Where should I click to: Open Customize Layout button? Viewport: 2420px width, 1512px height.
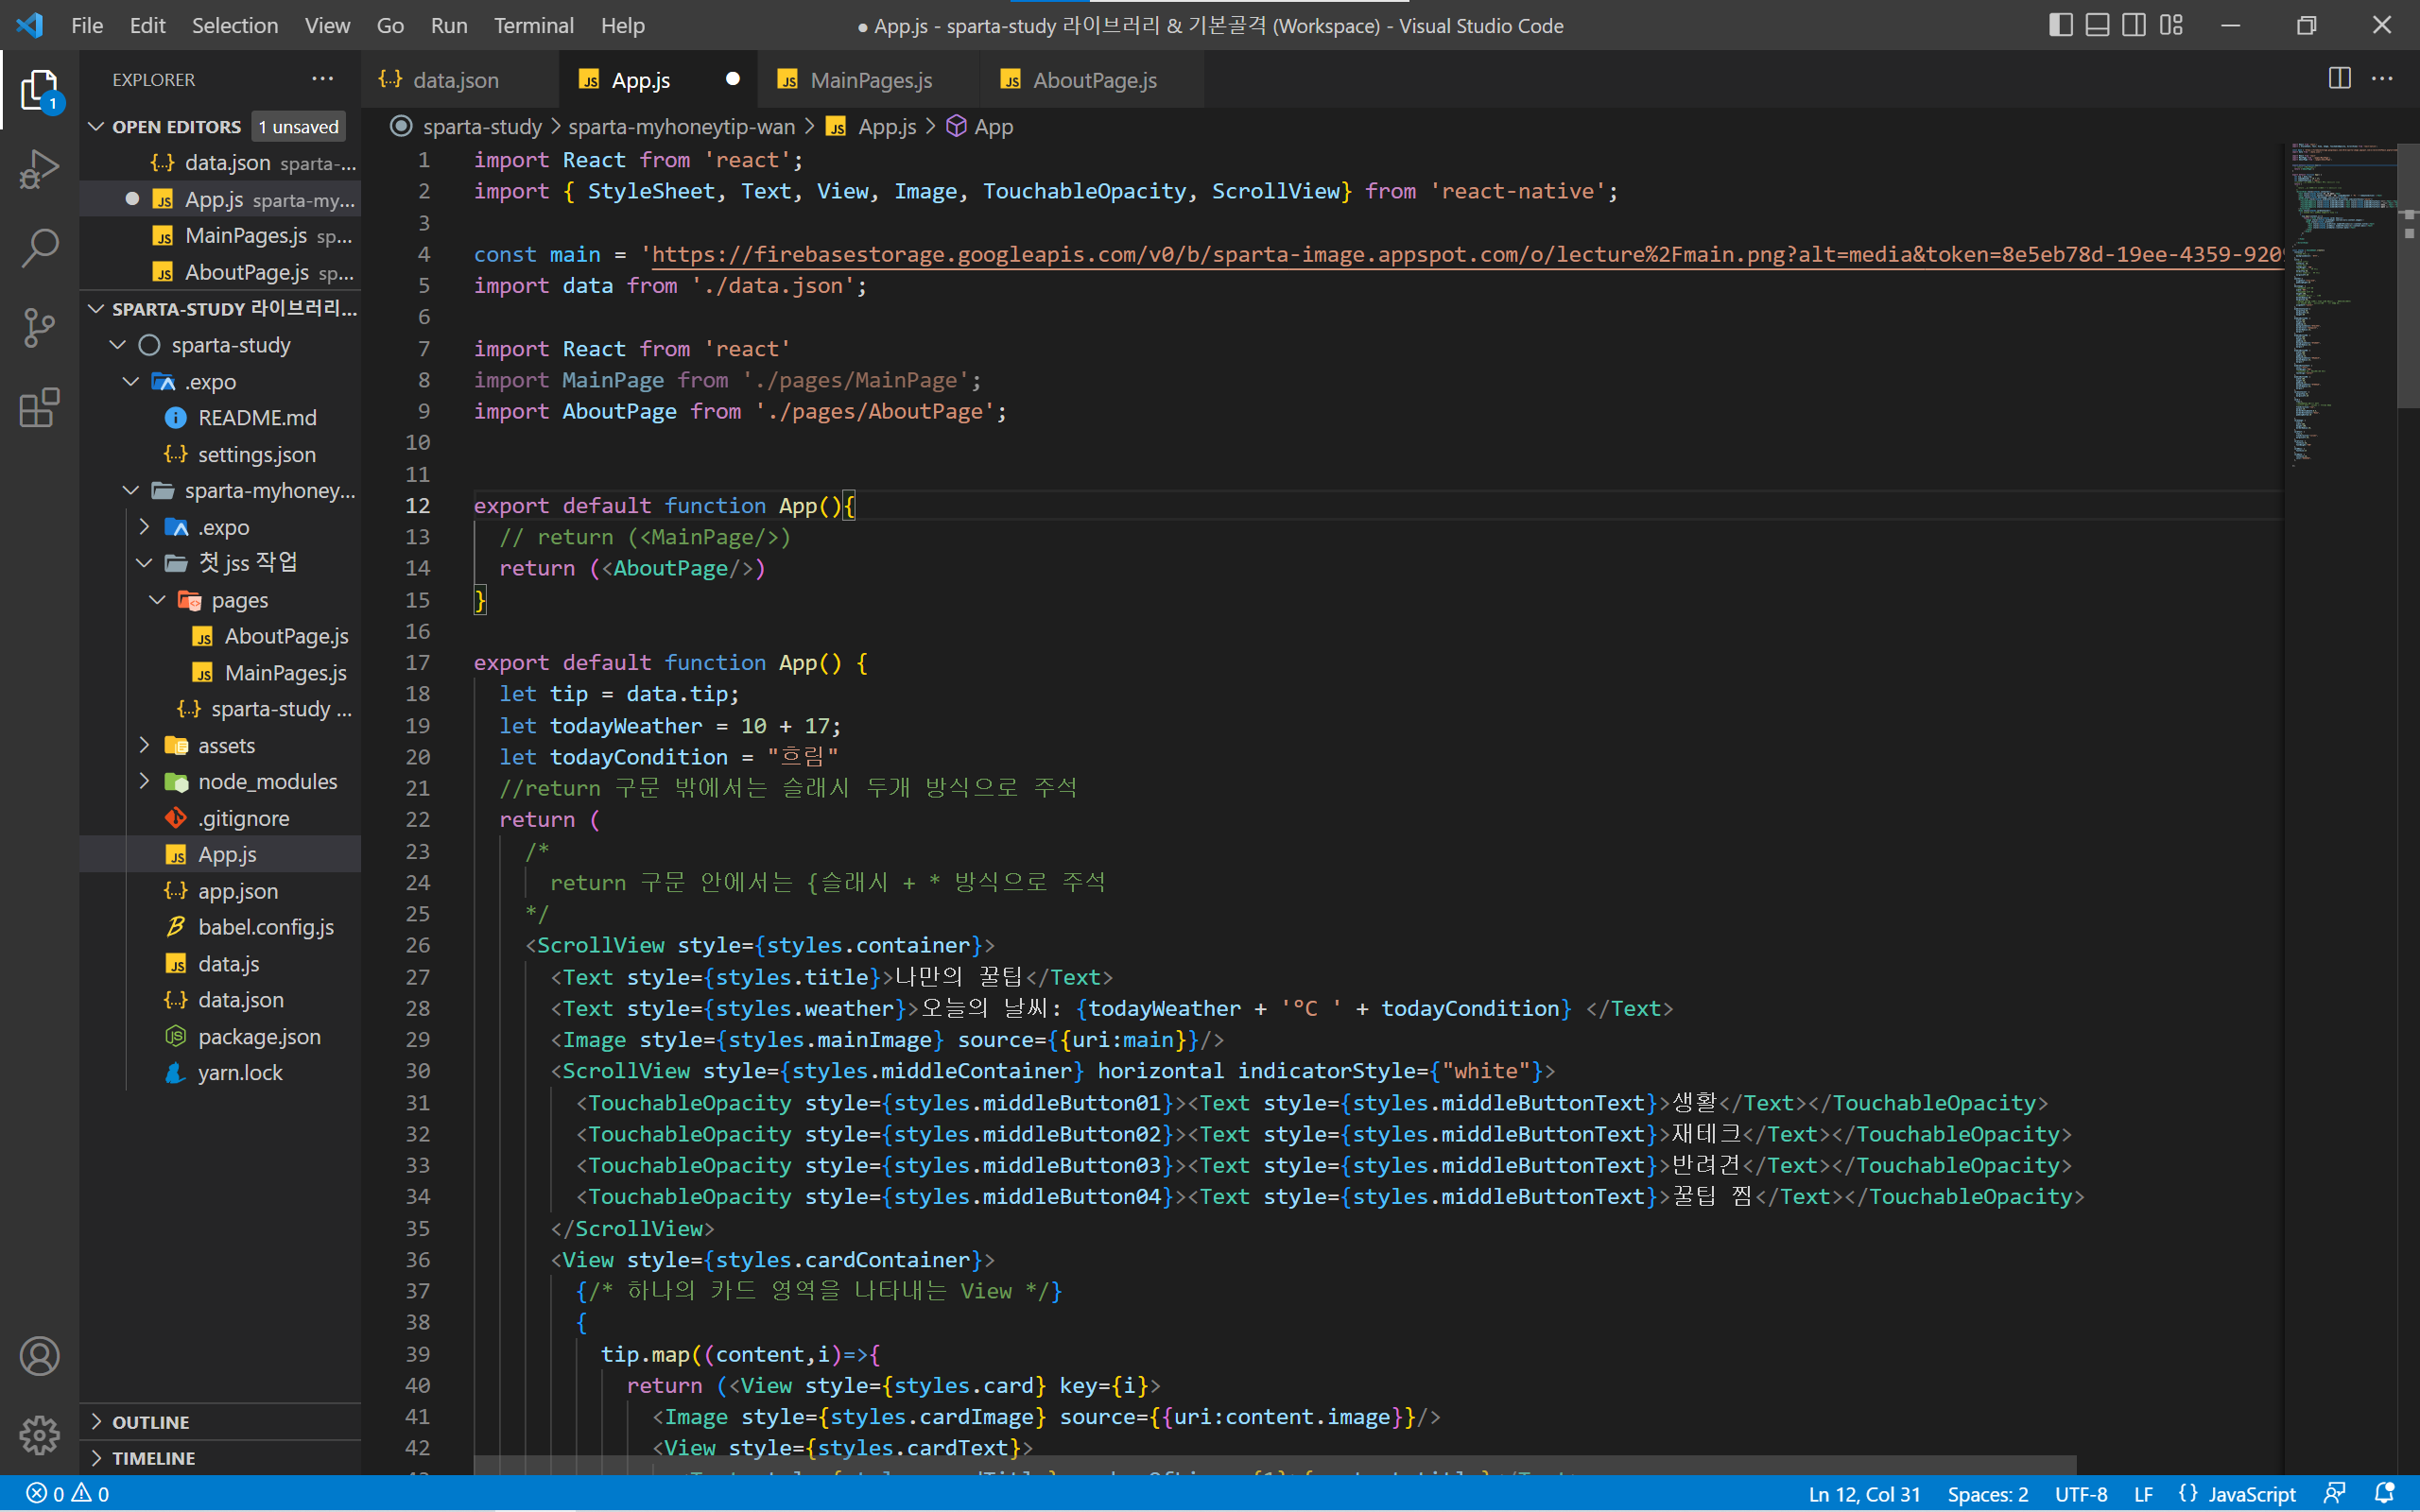pos(2171,25)
